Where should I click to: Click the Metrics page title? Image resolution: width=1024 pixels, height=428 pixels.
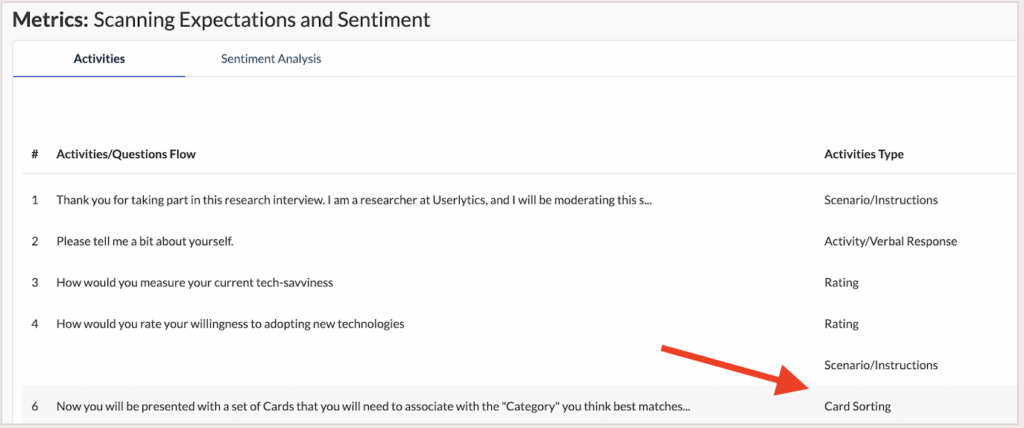[x=221, y=19]
